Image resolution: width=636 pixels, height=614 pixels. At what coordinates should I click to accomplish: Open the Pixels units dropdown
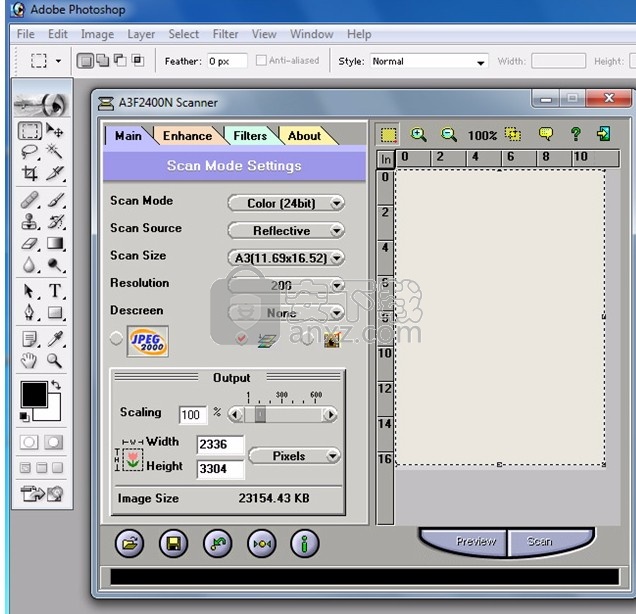coord(294,456)
